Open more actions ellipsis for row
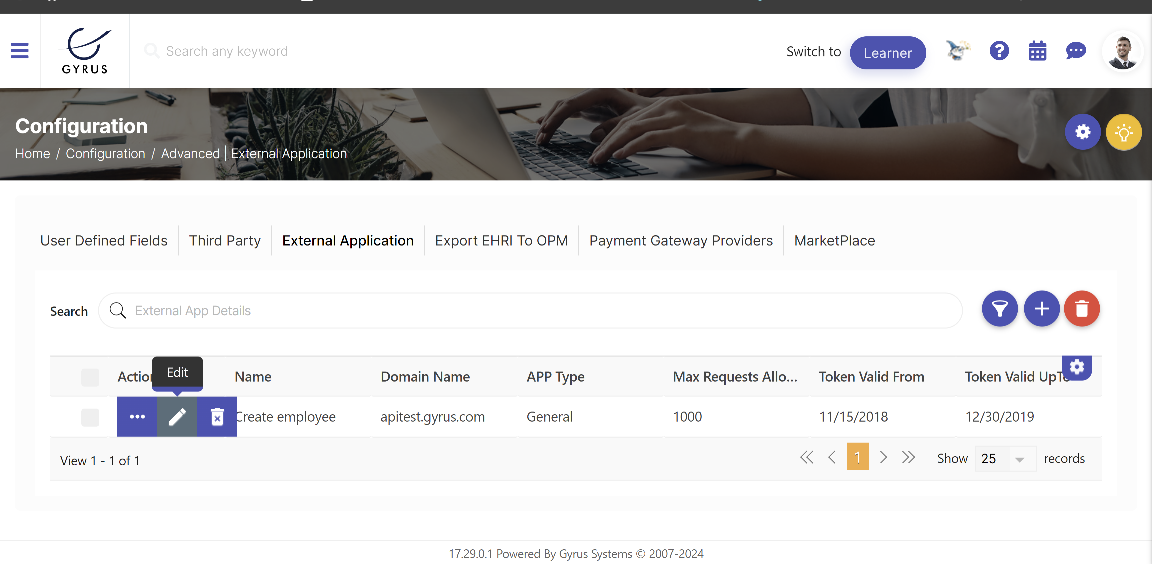 [137, 417]
